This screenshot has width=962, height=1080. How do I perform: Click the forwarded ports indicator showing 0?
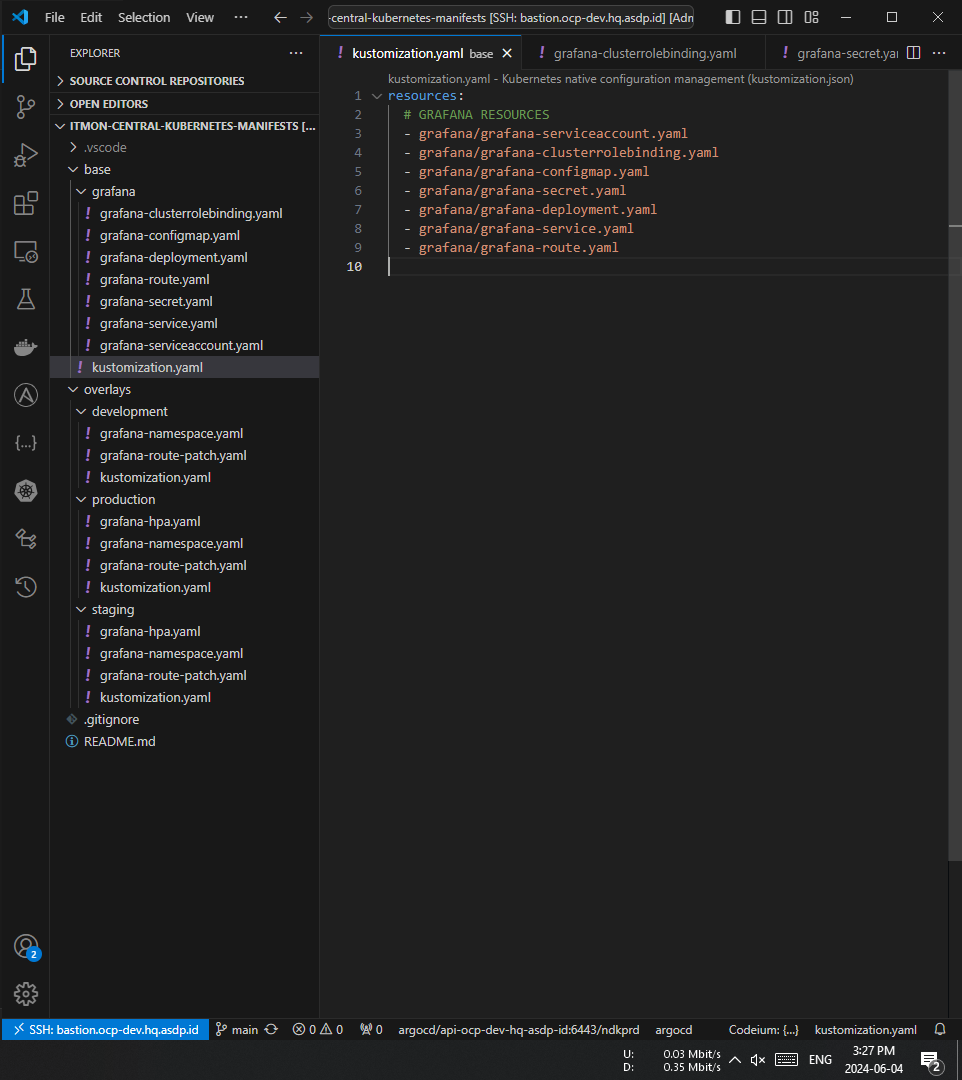[371, 1030]
